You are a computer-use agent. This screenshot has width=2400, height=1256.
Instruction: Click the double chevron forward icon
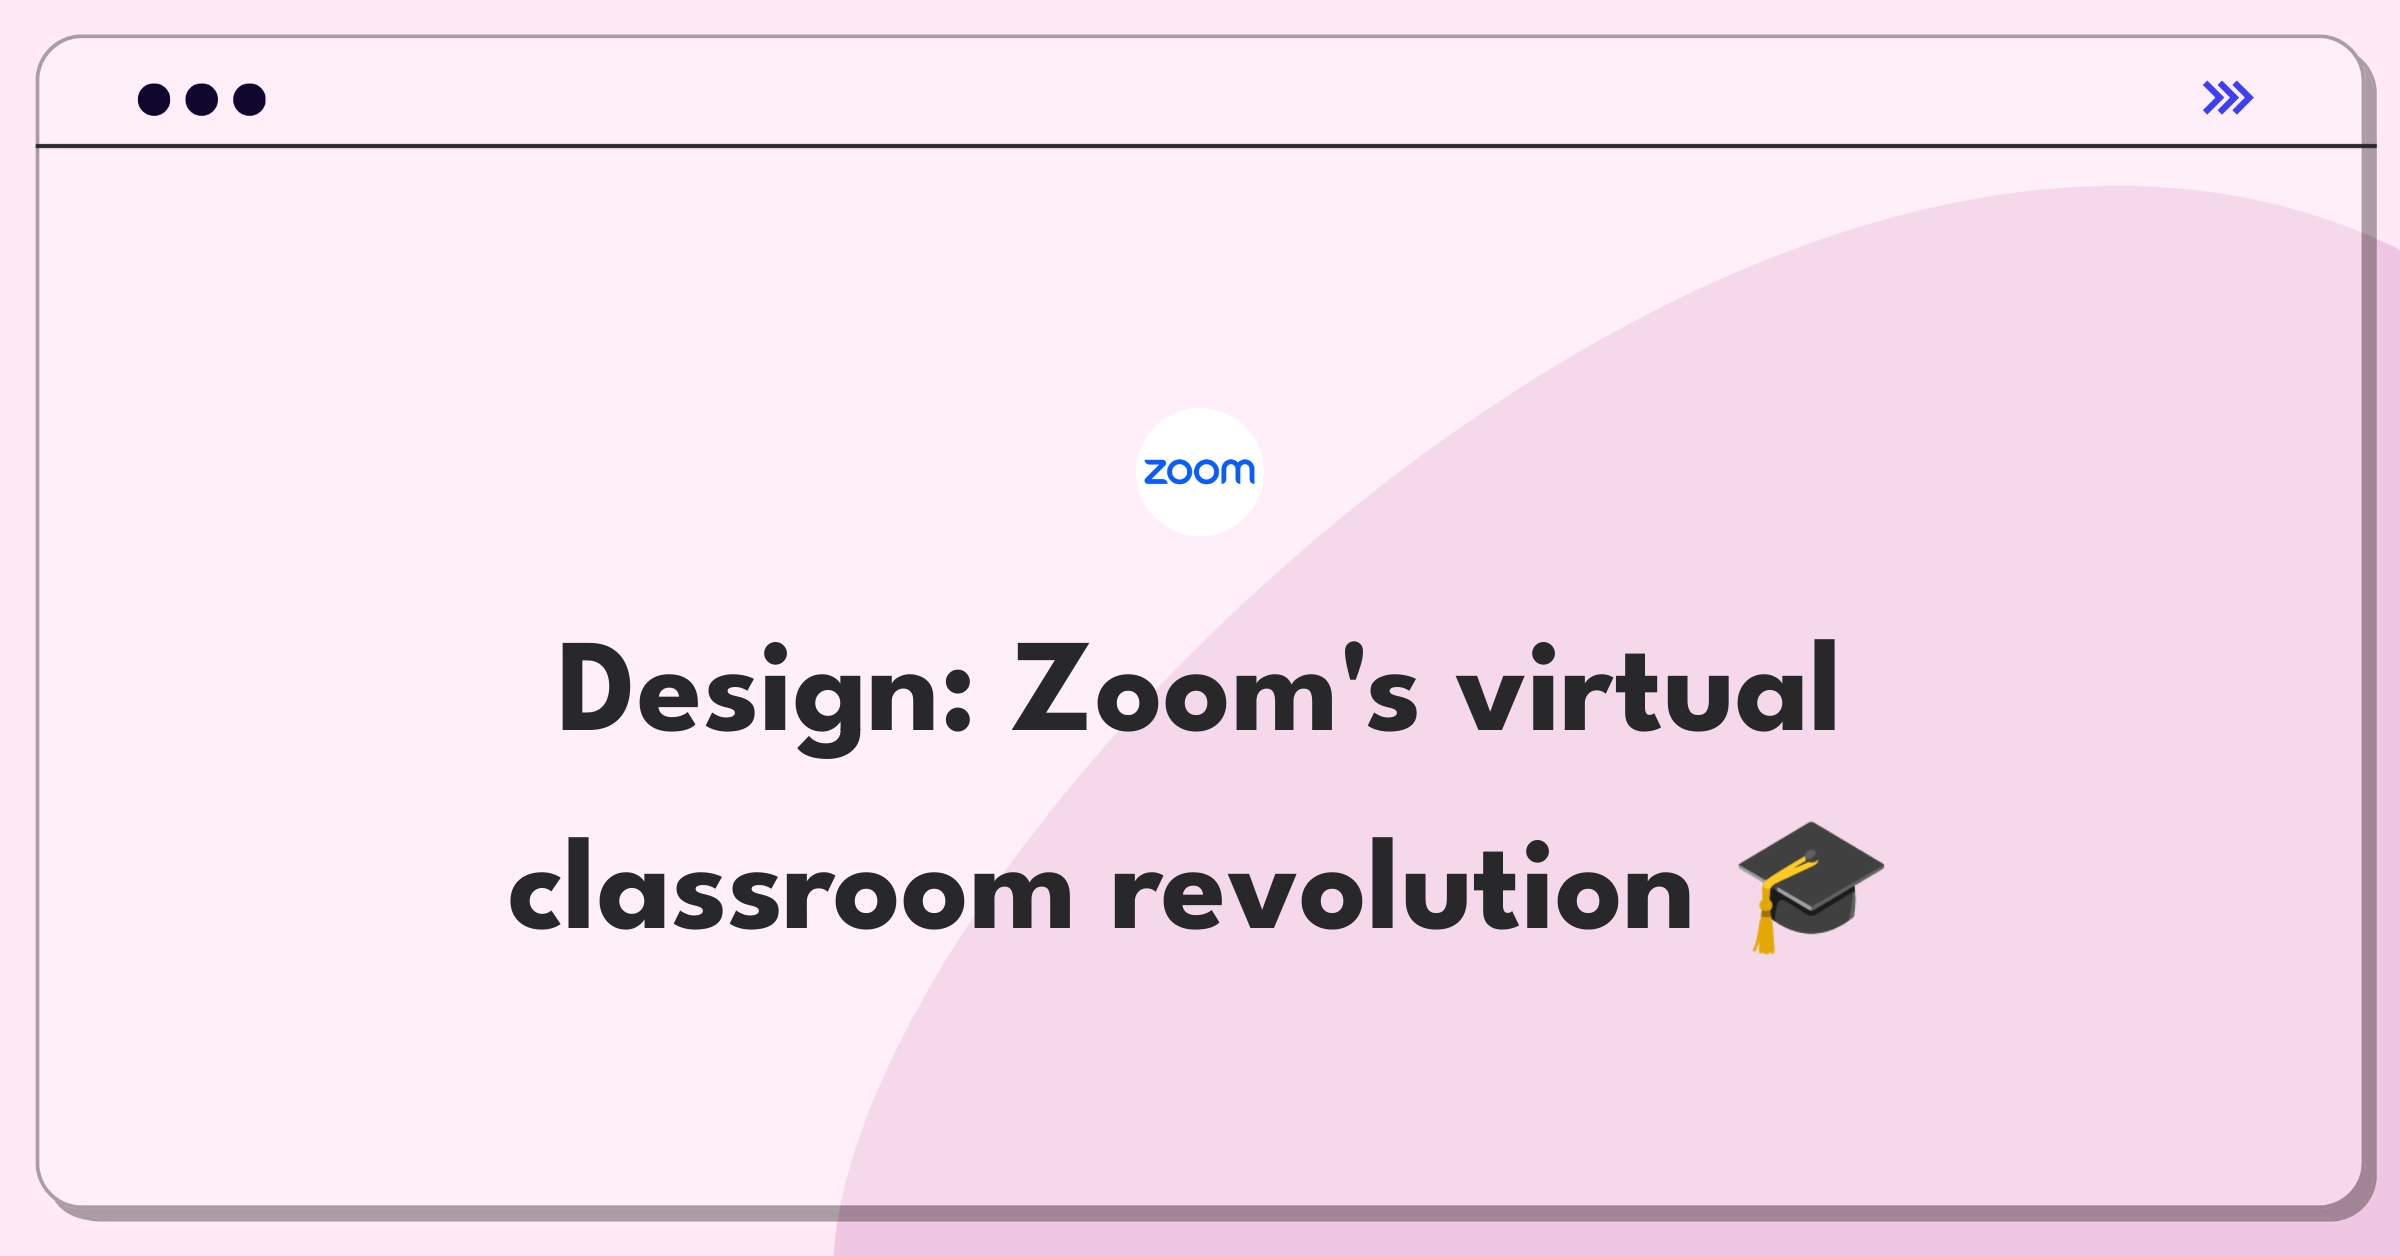[x=2227, y=97]
